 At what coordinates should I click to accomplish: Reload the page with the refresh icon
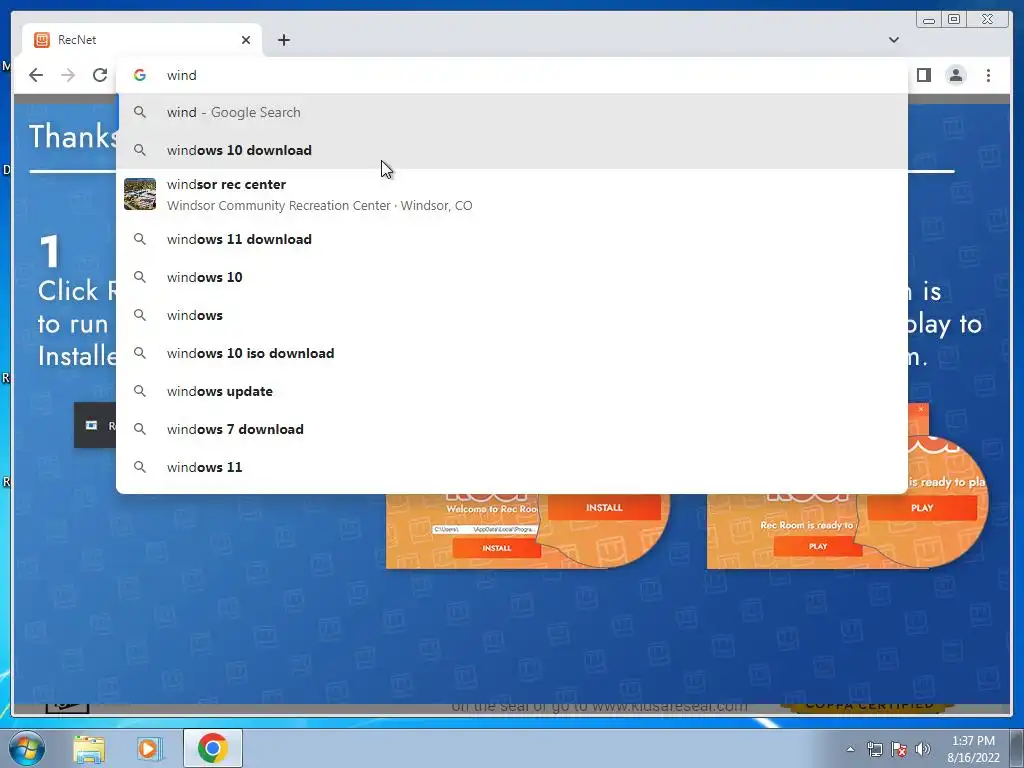(100, 75)
